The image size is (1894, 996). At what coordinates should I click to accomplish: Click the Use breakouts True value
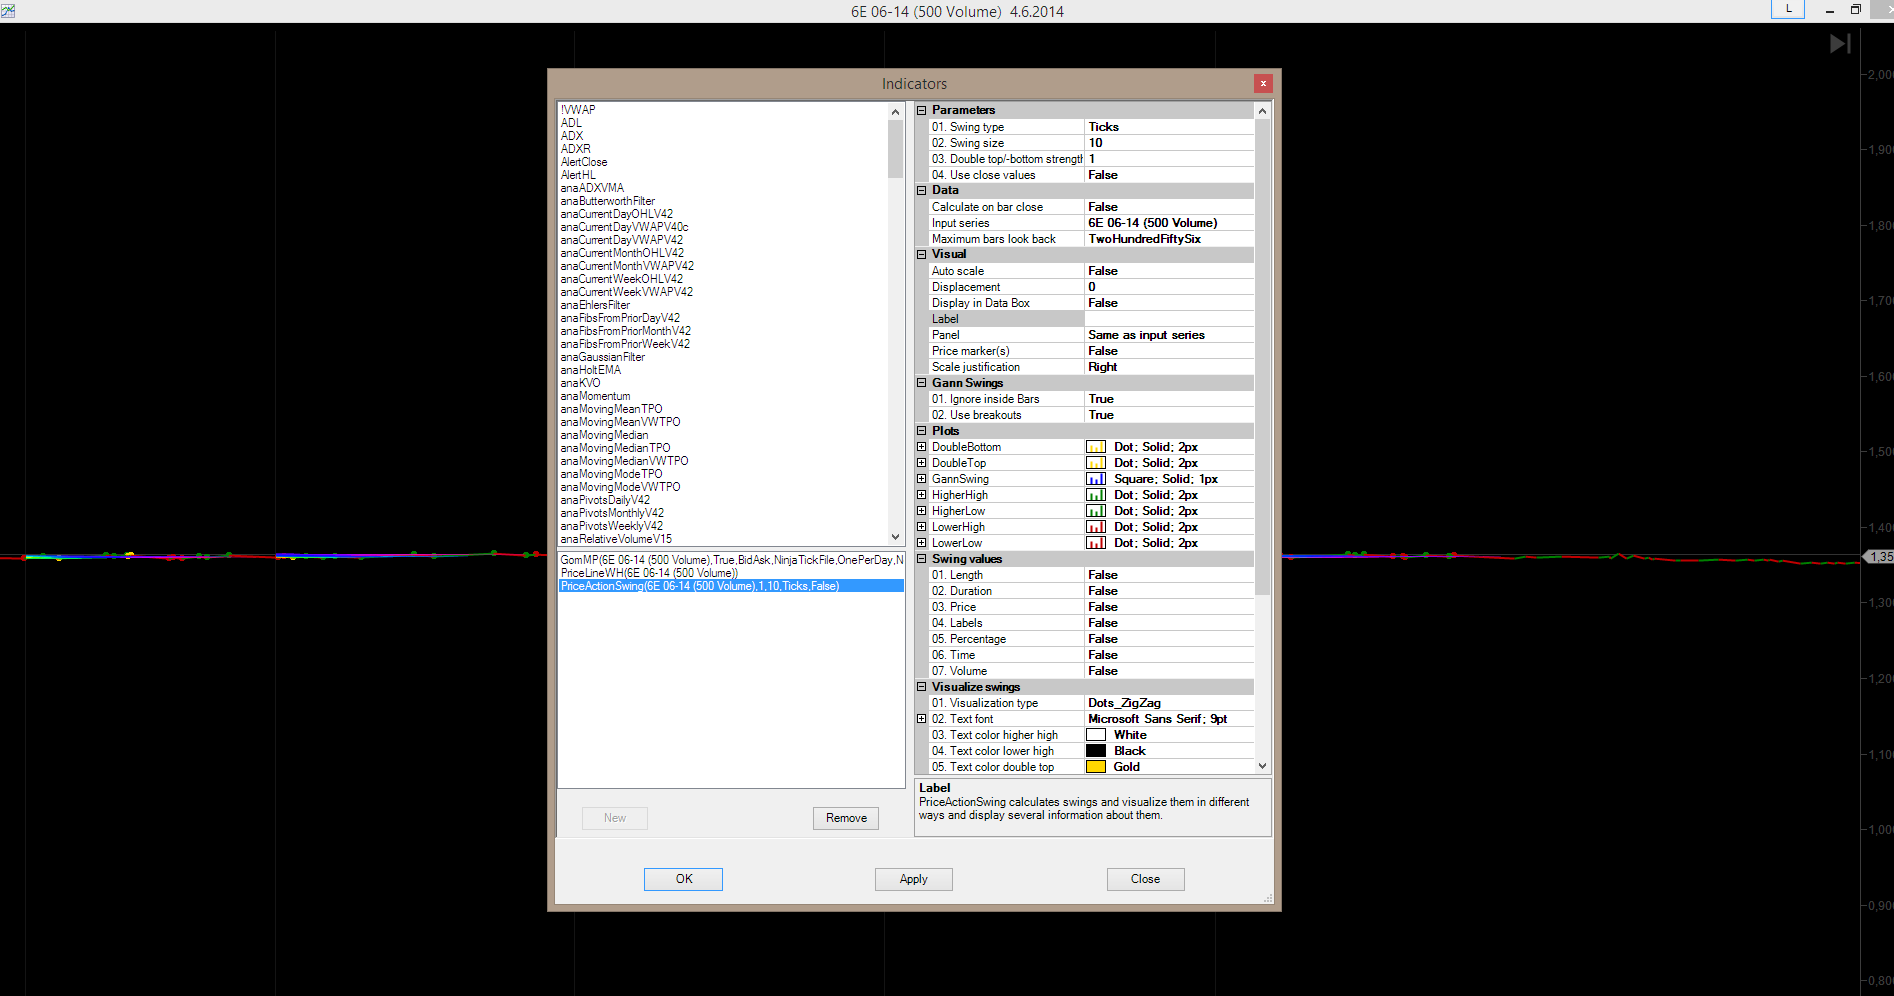point(1169,415)
